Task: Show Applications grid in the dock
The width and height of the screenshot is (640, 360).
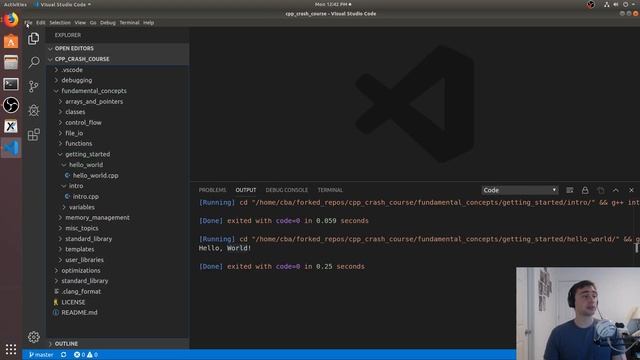Action: point(11,349)
